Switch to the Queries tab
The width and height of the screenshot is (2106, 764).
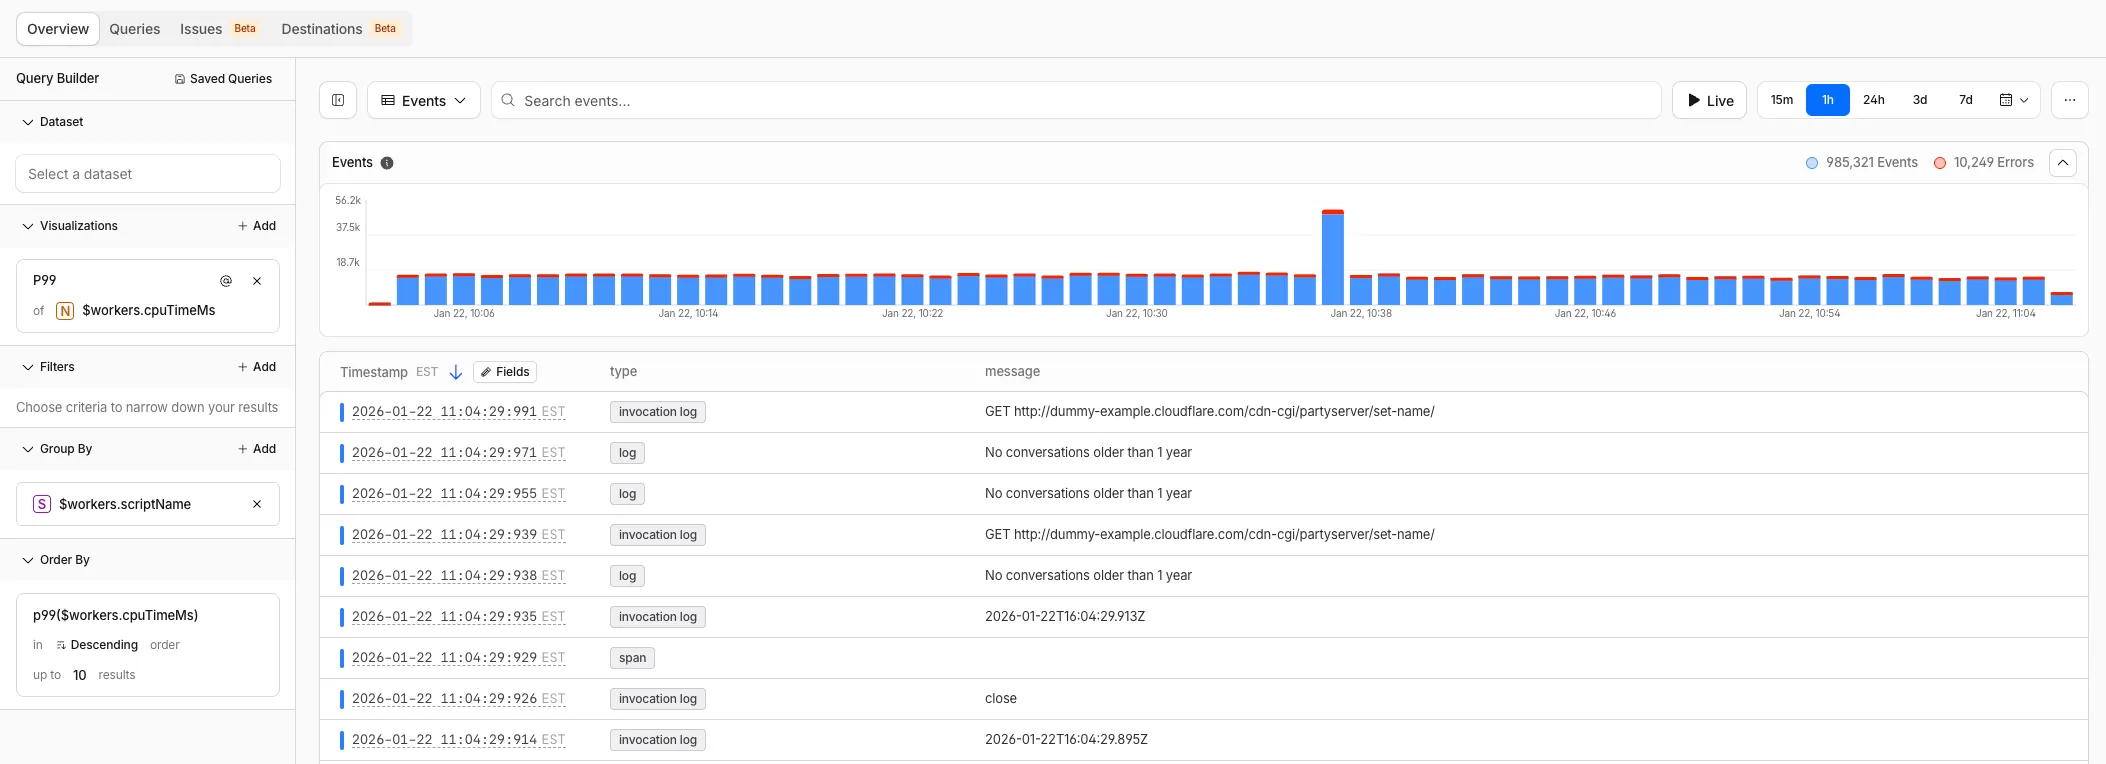click(x=134, y=29)
